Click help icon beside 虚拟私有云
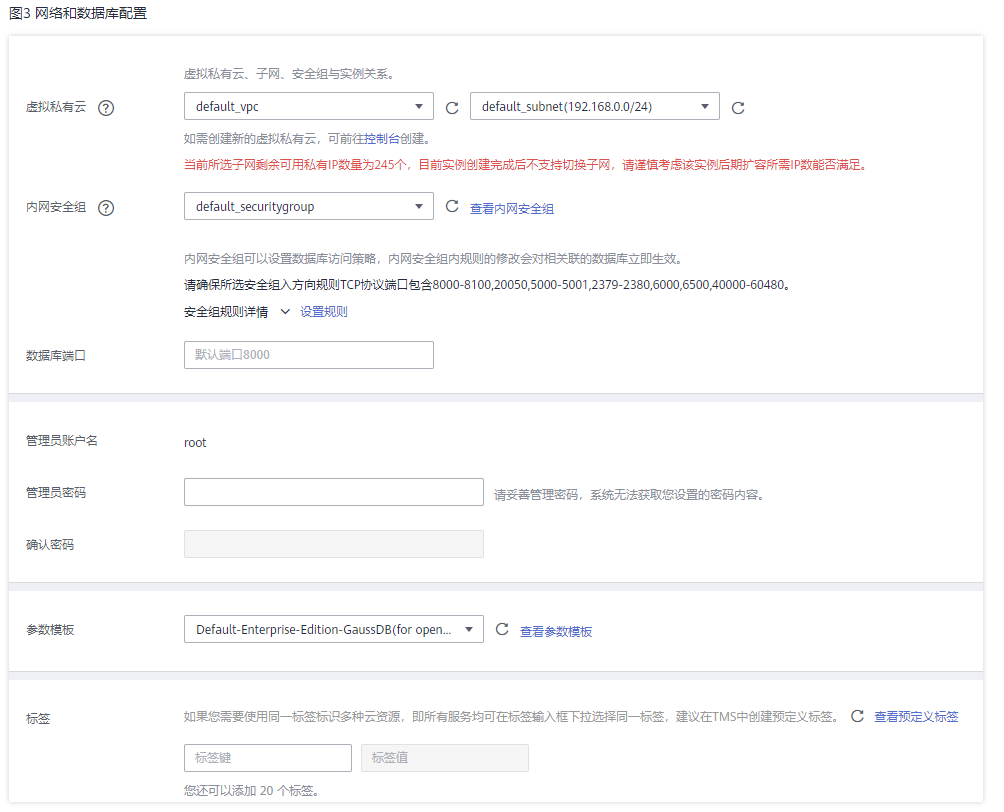 pos(106,108)
